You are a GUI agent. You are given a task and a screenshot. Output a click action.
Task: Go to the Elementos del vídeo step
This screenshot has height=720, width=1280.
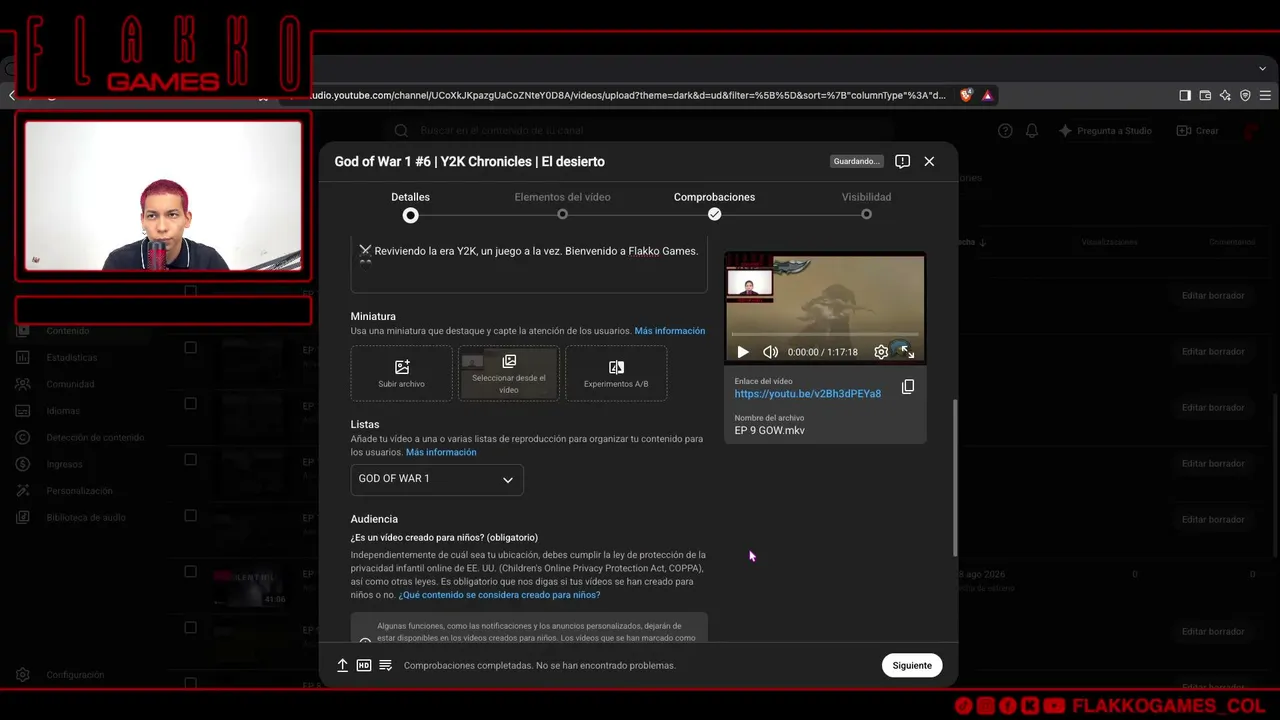coord(562,206)
